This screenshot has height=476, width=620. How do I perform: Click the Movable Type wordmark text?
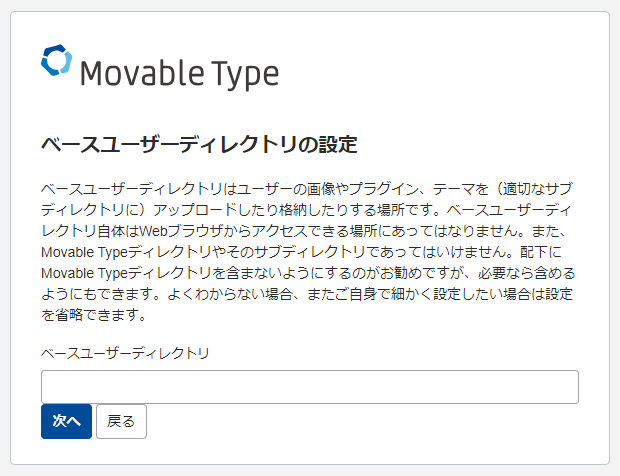(x=180, y=74)
